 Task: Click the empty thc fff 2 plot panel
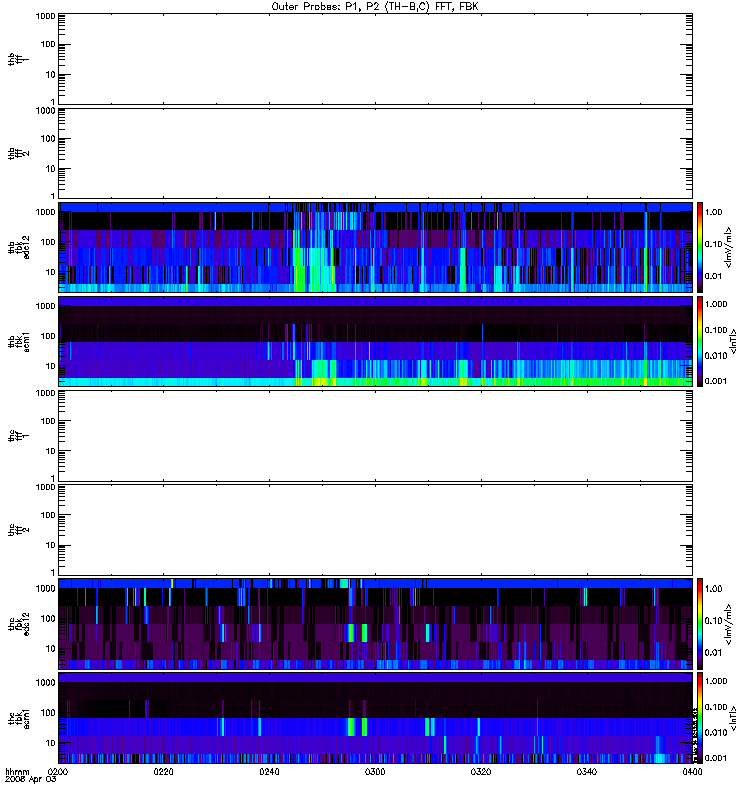375,530
